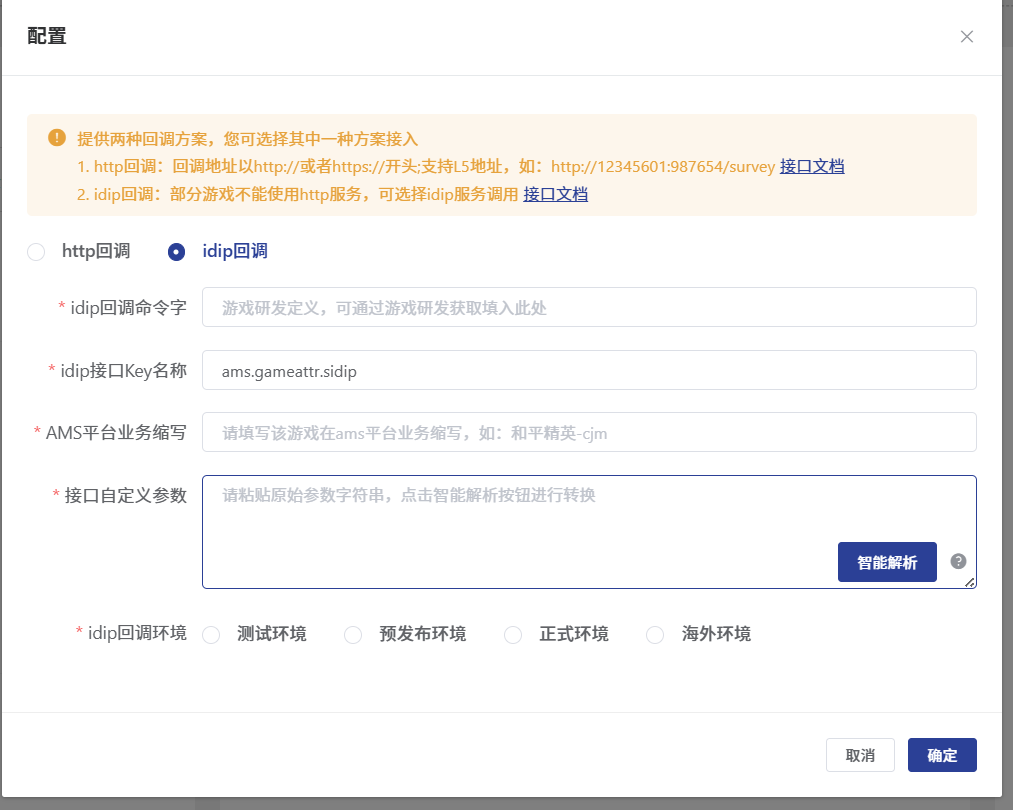
Task: Pick the 海外环境 radio button
Action: [x=655, y=635]
